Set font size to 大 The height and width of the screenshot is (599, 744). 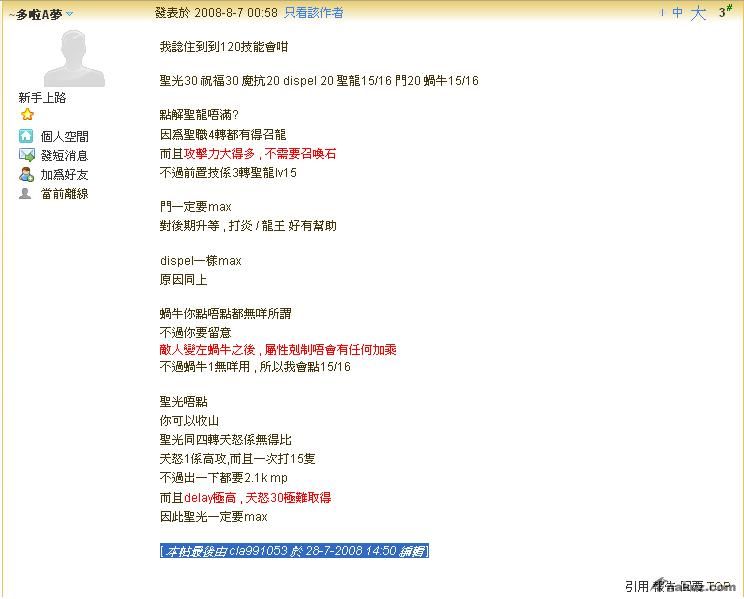pos(698,13)
